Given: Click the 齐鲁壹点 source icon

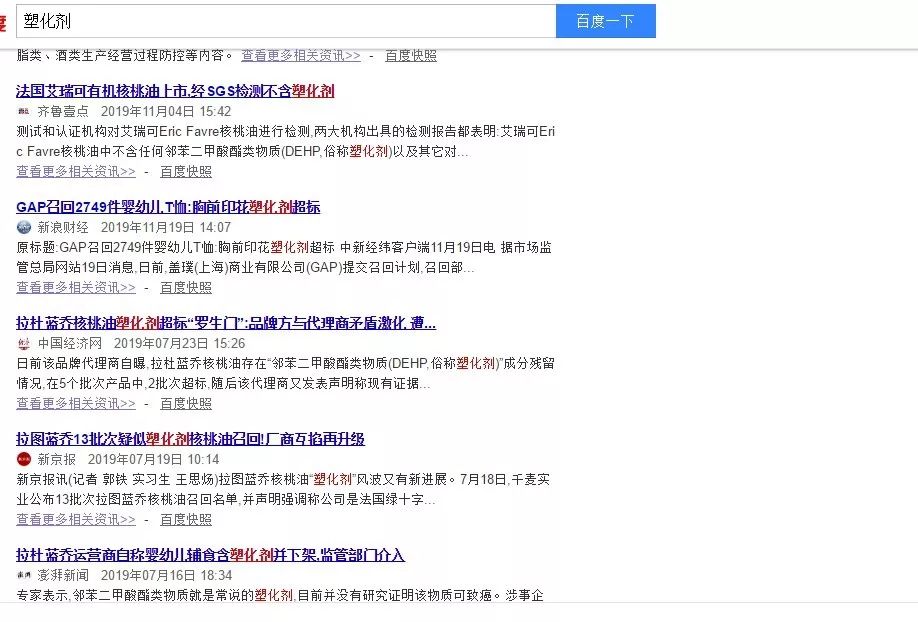Looking at the screenshot, I should 24,112.
